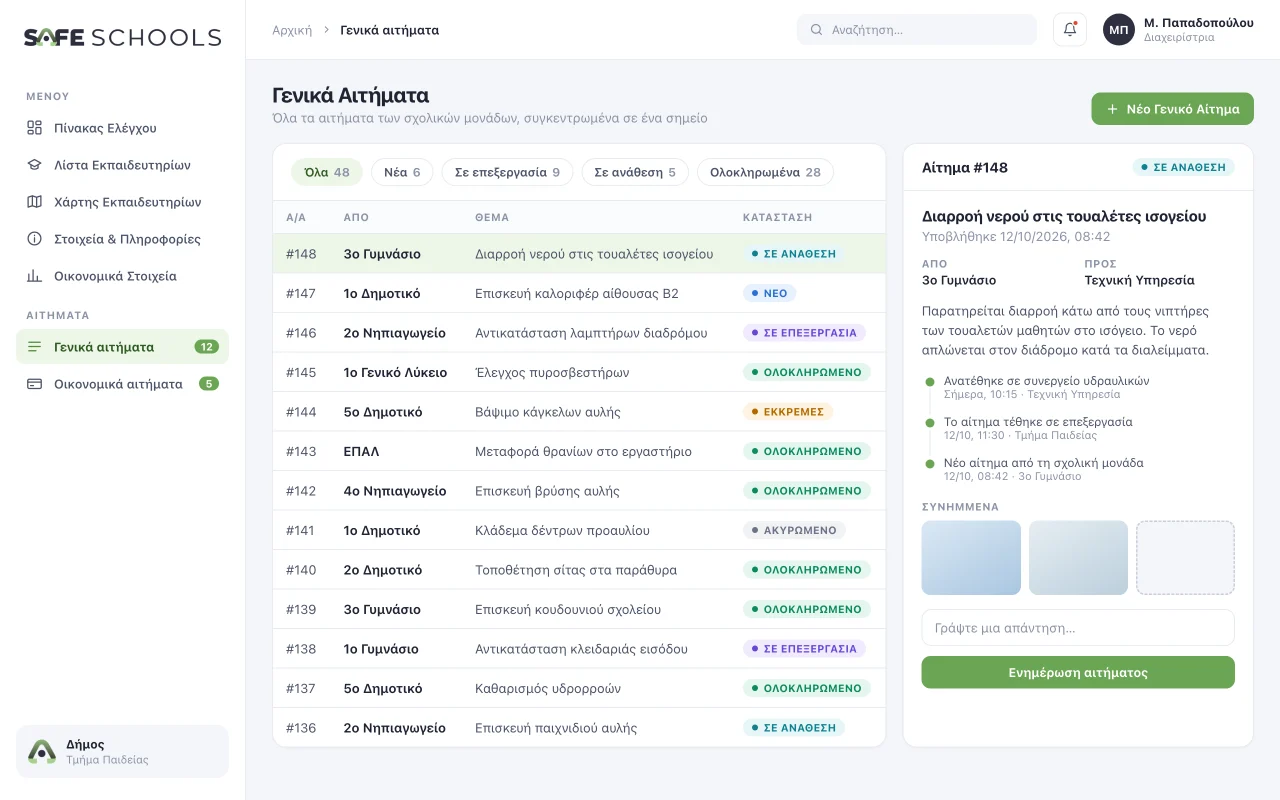1280x800 pixels.
Task: Go to Αρχική breadcrumb
Action: [292, 30]
